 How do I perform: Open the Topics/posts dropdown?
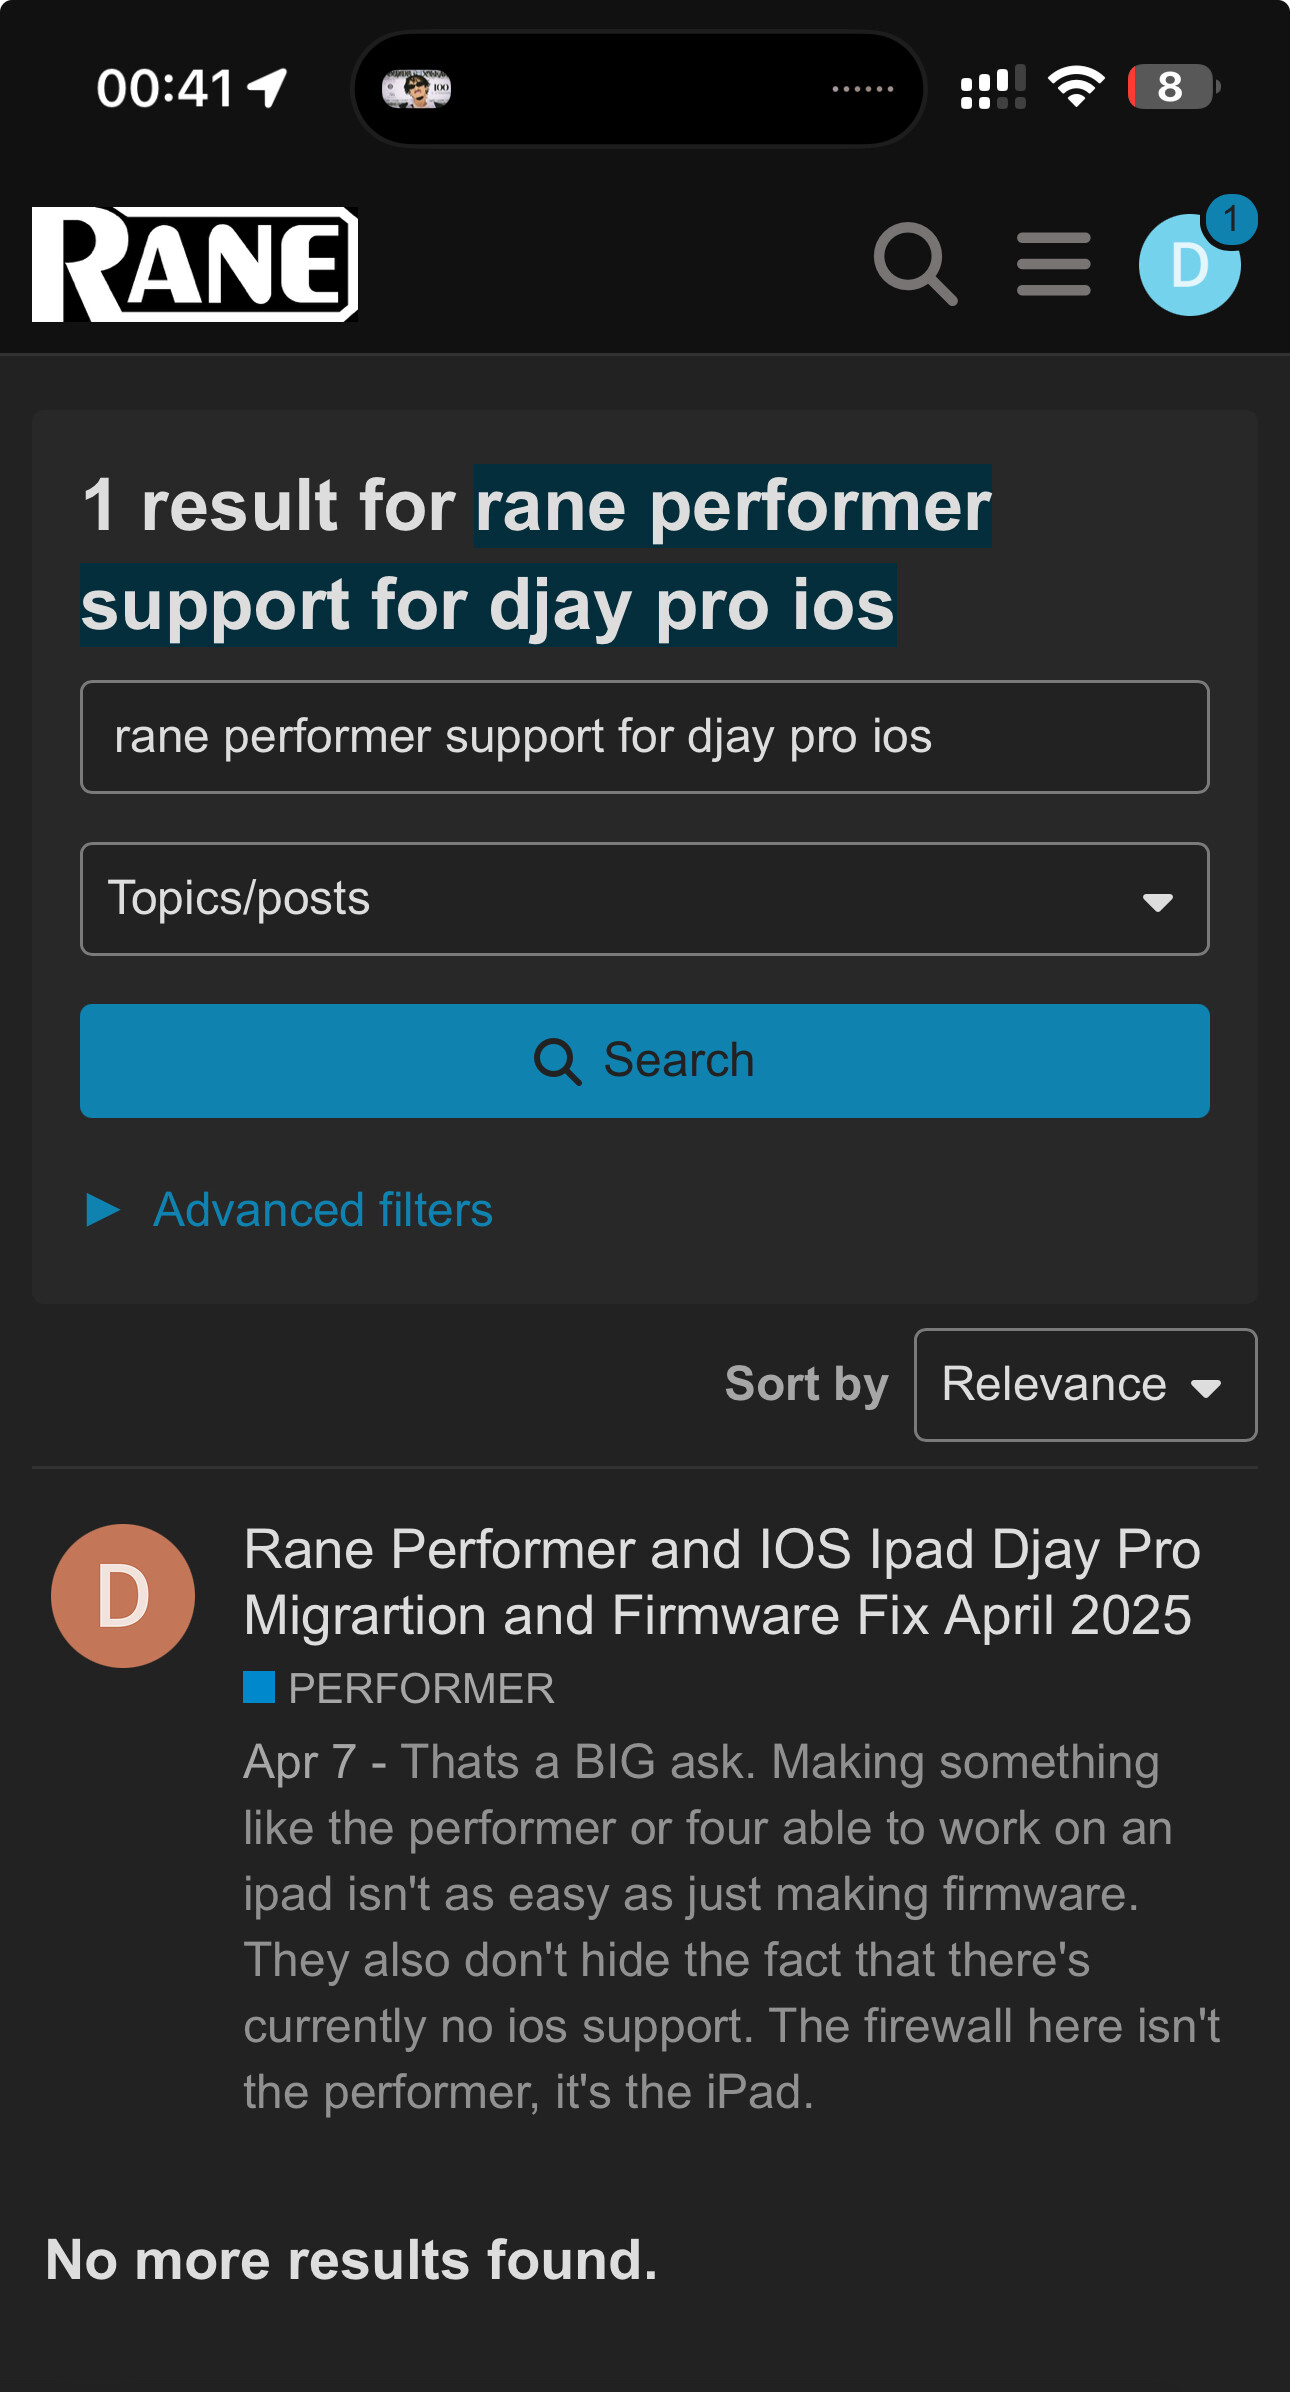tap(644, 899)
